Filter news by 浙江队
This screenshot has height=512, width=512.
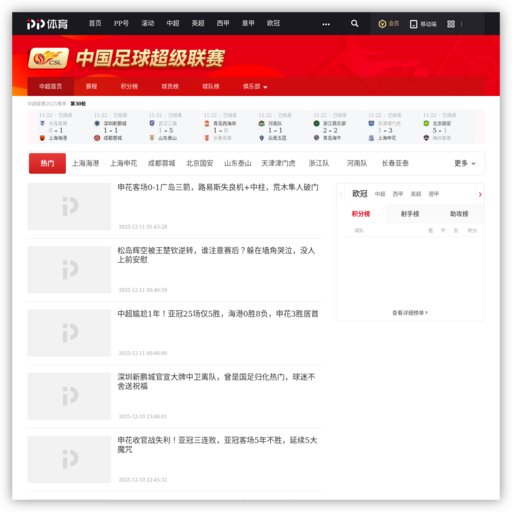319,163
